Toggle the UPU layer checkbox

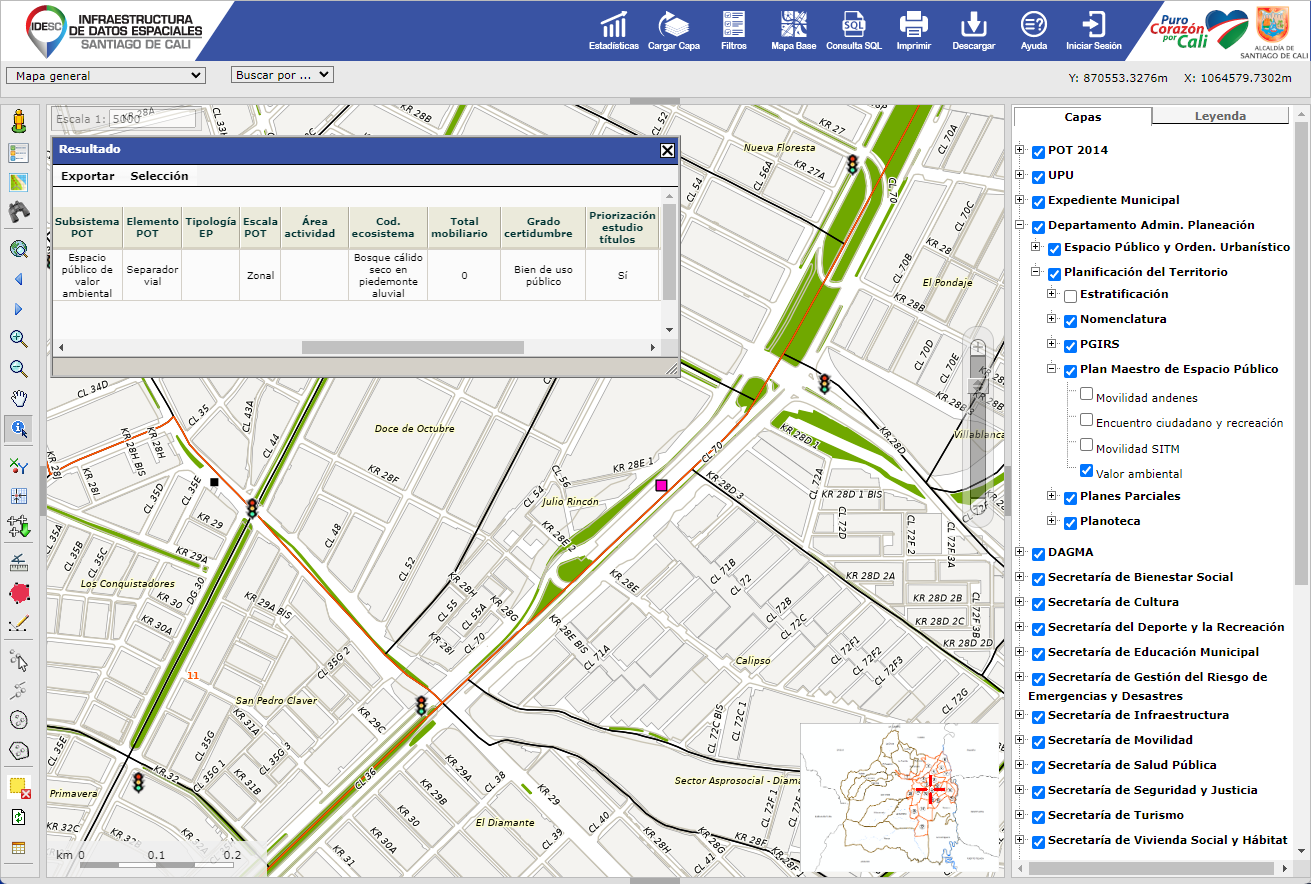click(1038, 177)
